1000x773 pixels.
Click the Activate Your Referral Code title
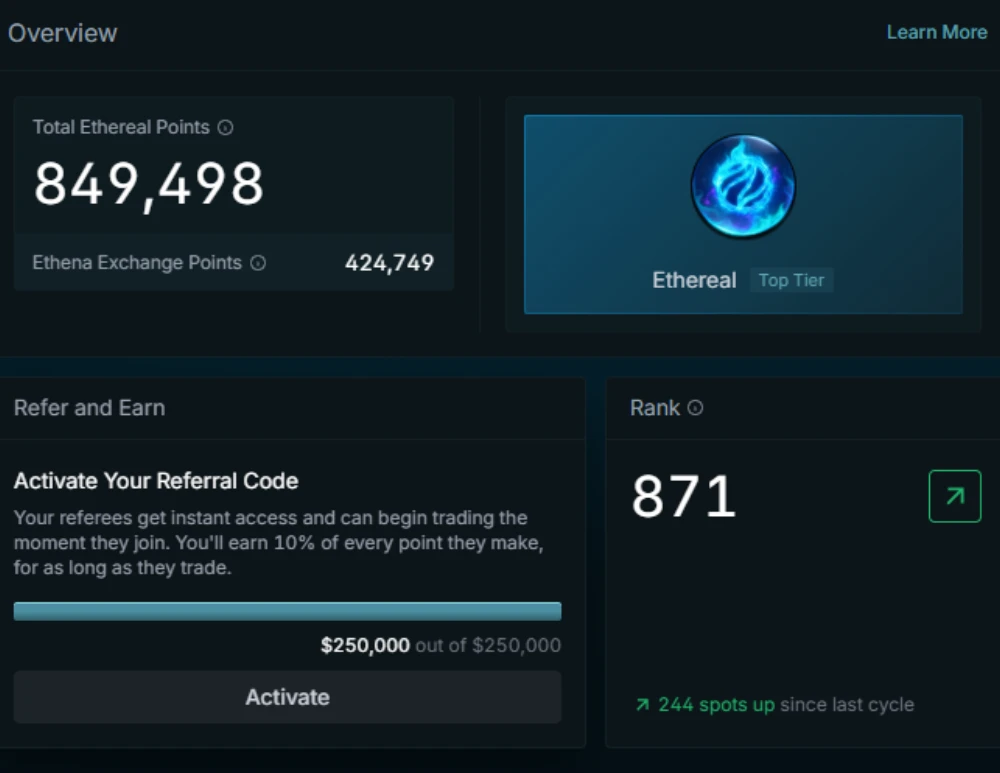point(156,481)
